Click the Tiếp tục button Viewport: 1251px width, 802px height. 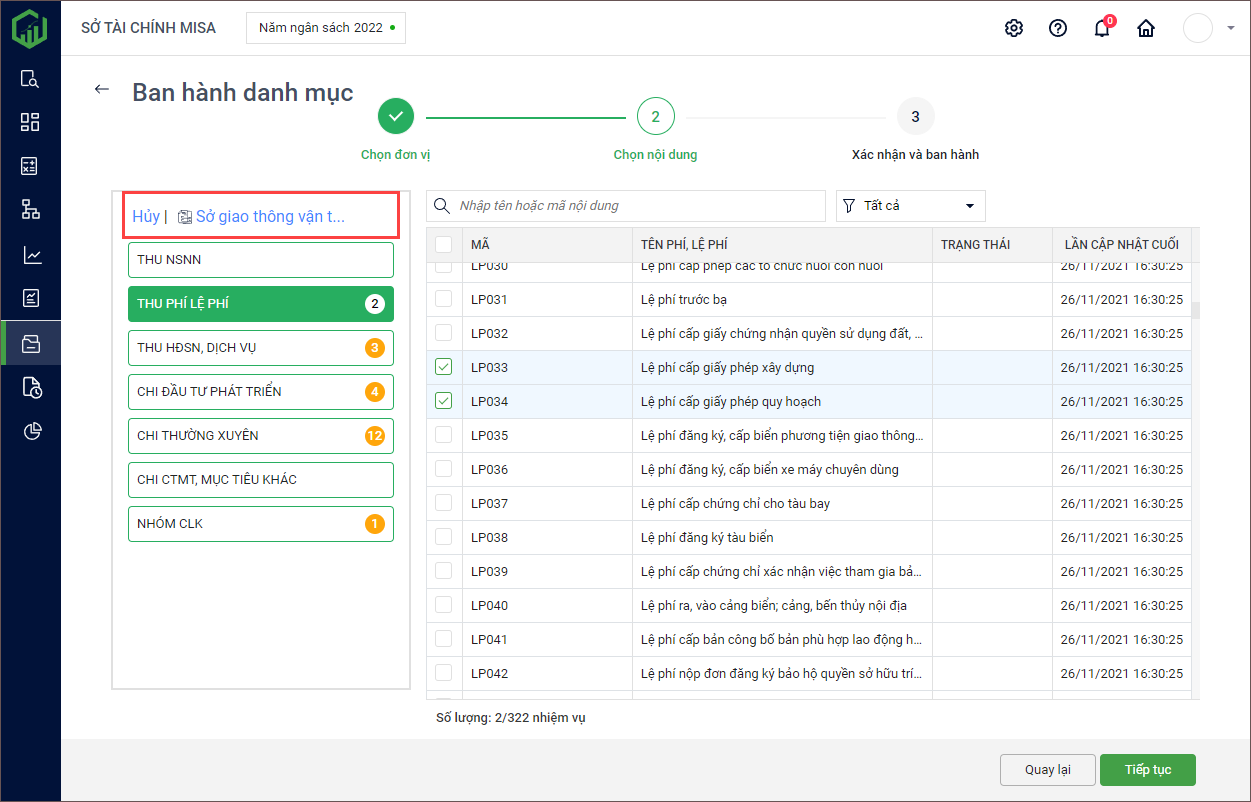click(1147, 770)
